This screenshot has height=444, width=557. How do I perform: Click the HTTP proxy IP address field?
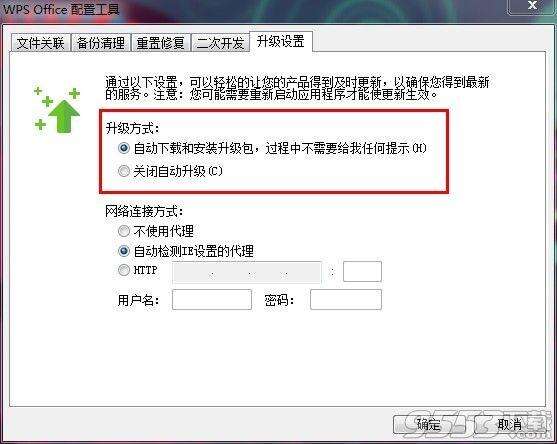[x=247, y=272]
